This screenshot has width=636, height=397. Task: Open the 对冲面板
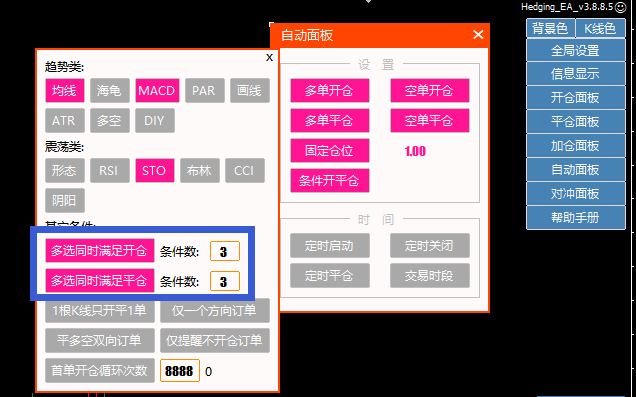tap(576, 194)
